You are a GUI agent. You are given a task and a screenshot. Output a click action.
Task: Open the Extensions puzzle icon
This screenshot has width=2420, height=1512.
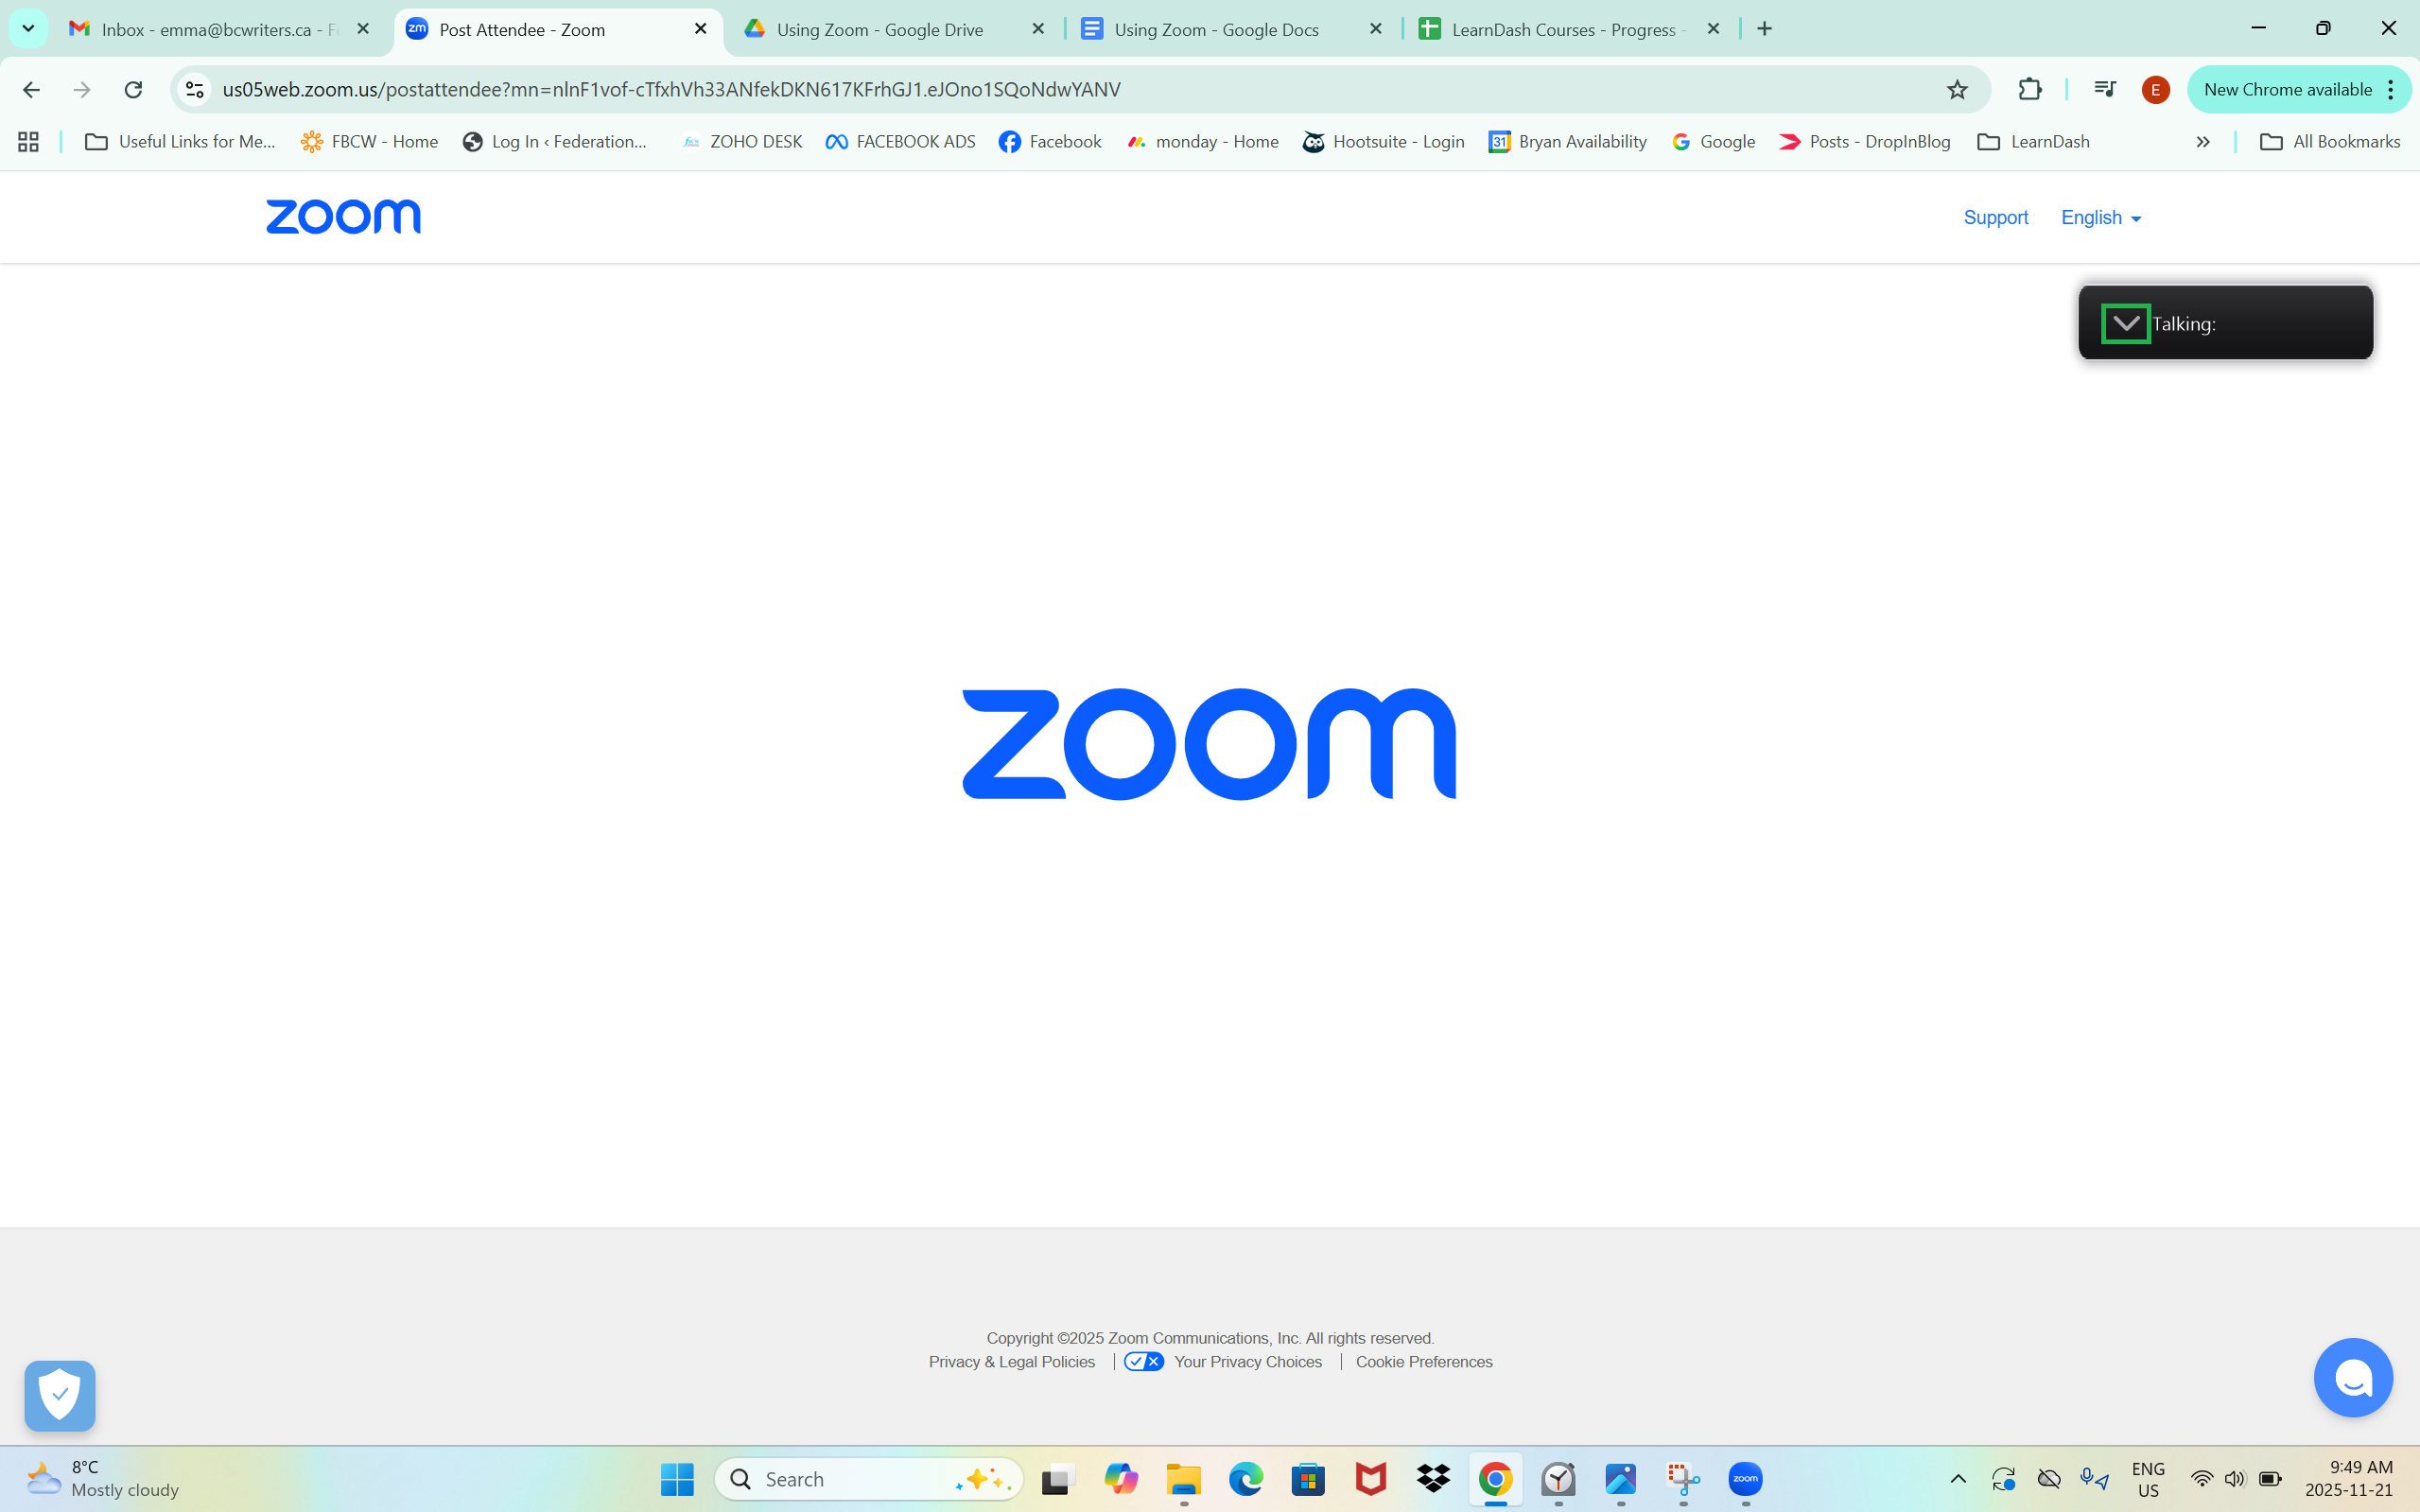2030,90
